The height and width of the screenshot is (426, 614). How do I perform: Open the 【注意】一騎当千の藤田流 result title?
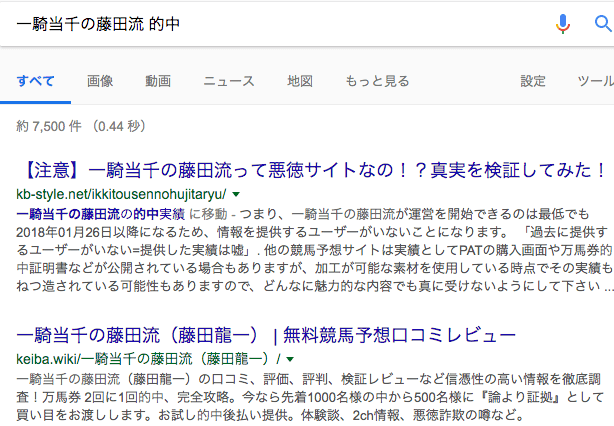[x=311, y=170]
